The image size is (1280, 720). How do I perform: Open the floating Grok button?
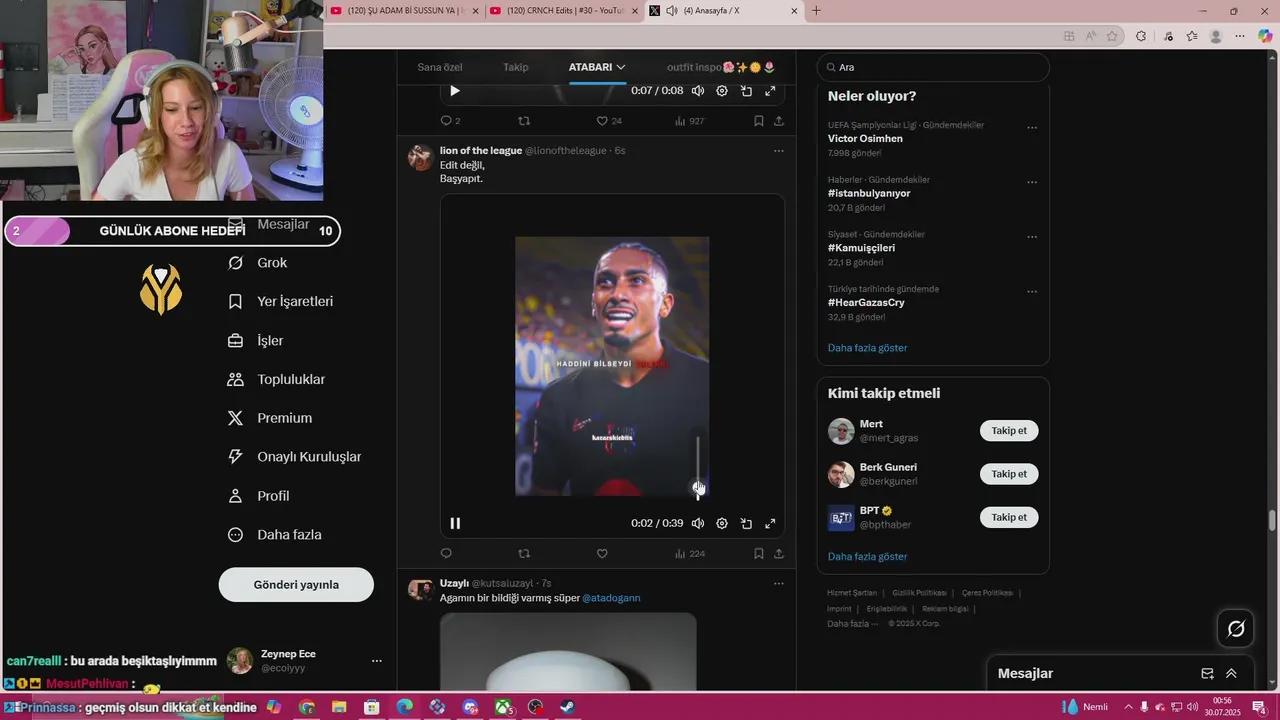pos(1236,629)
